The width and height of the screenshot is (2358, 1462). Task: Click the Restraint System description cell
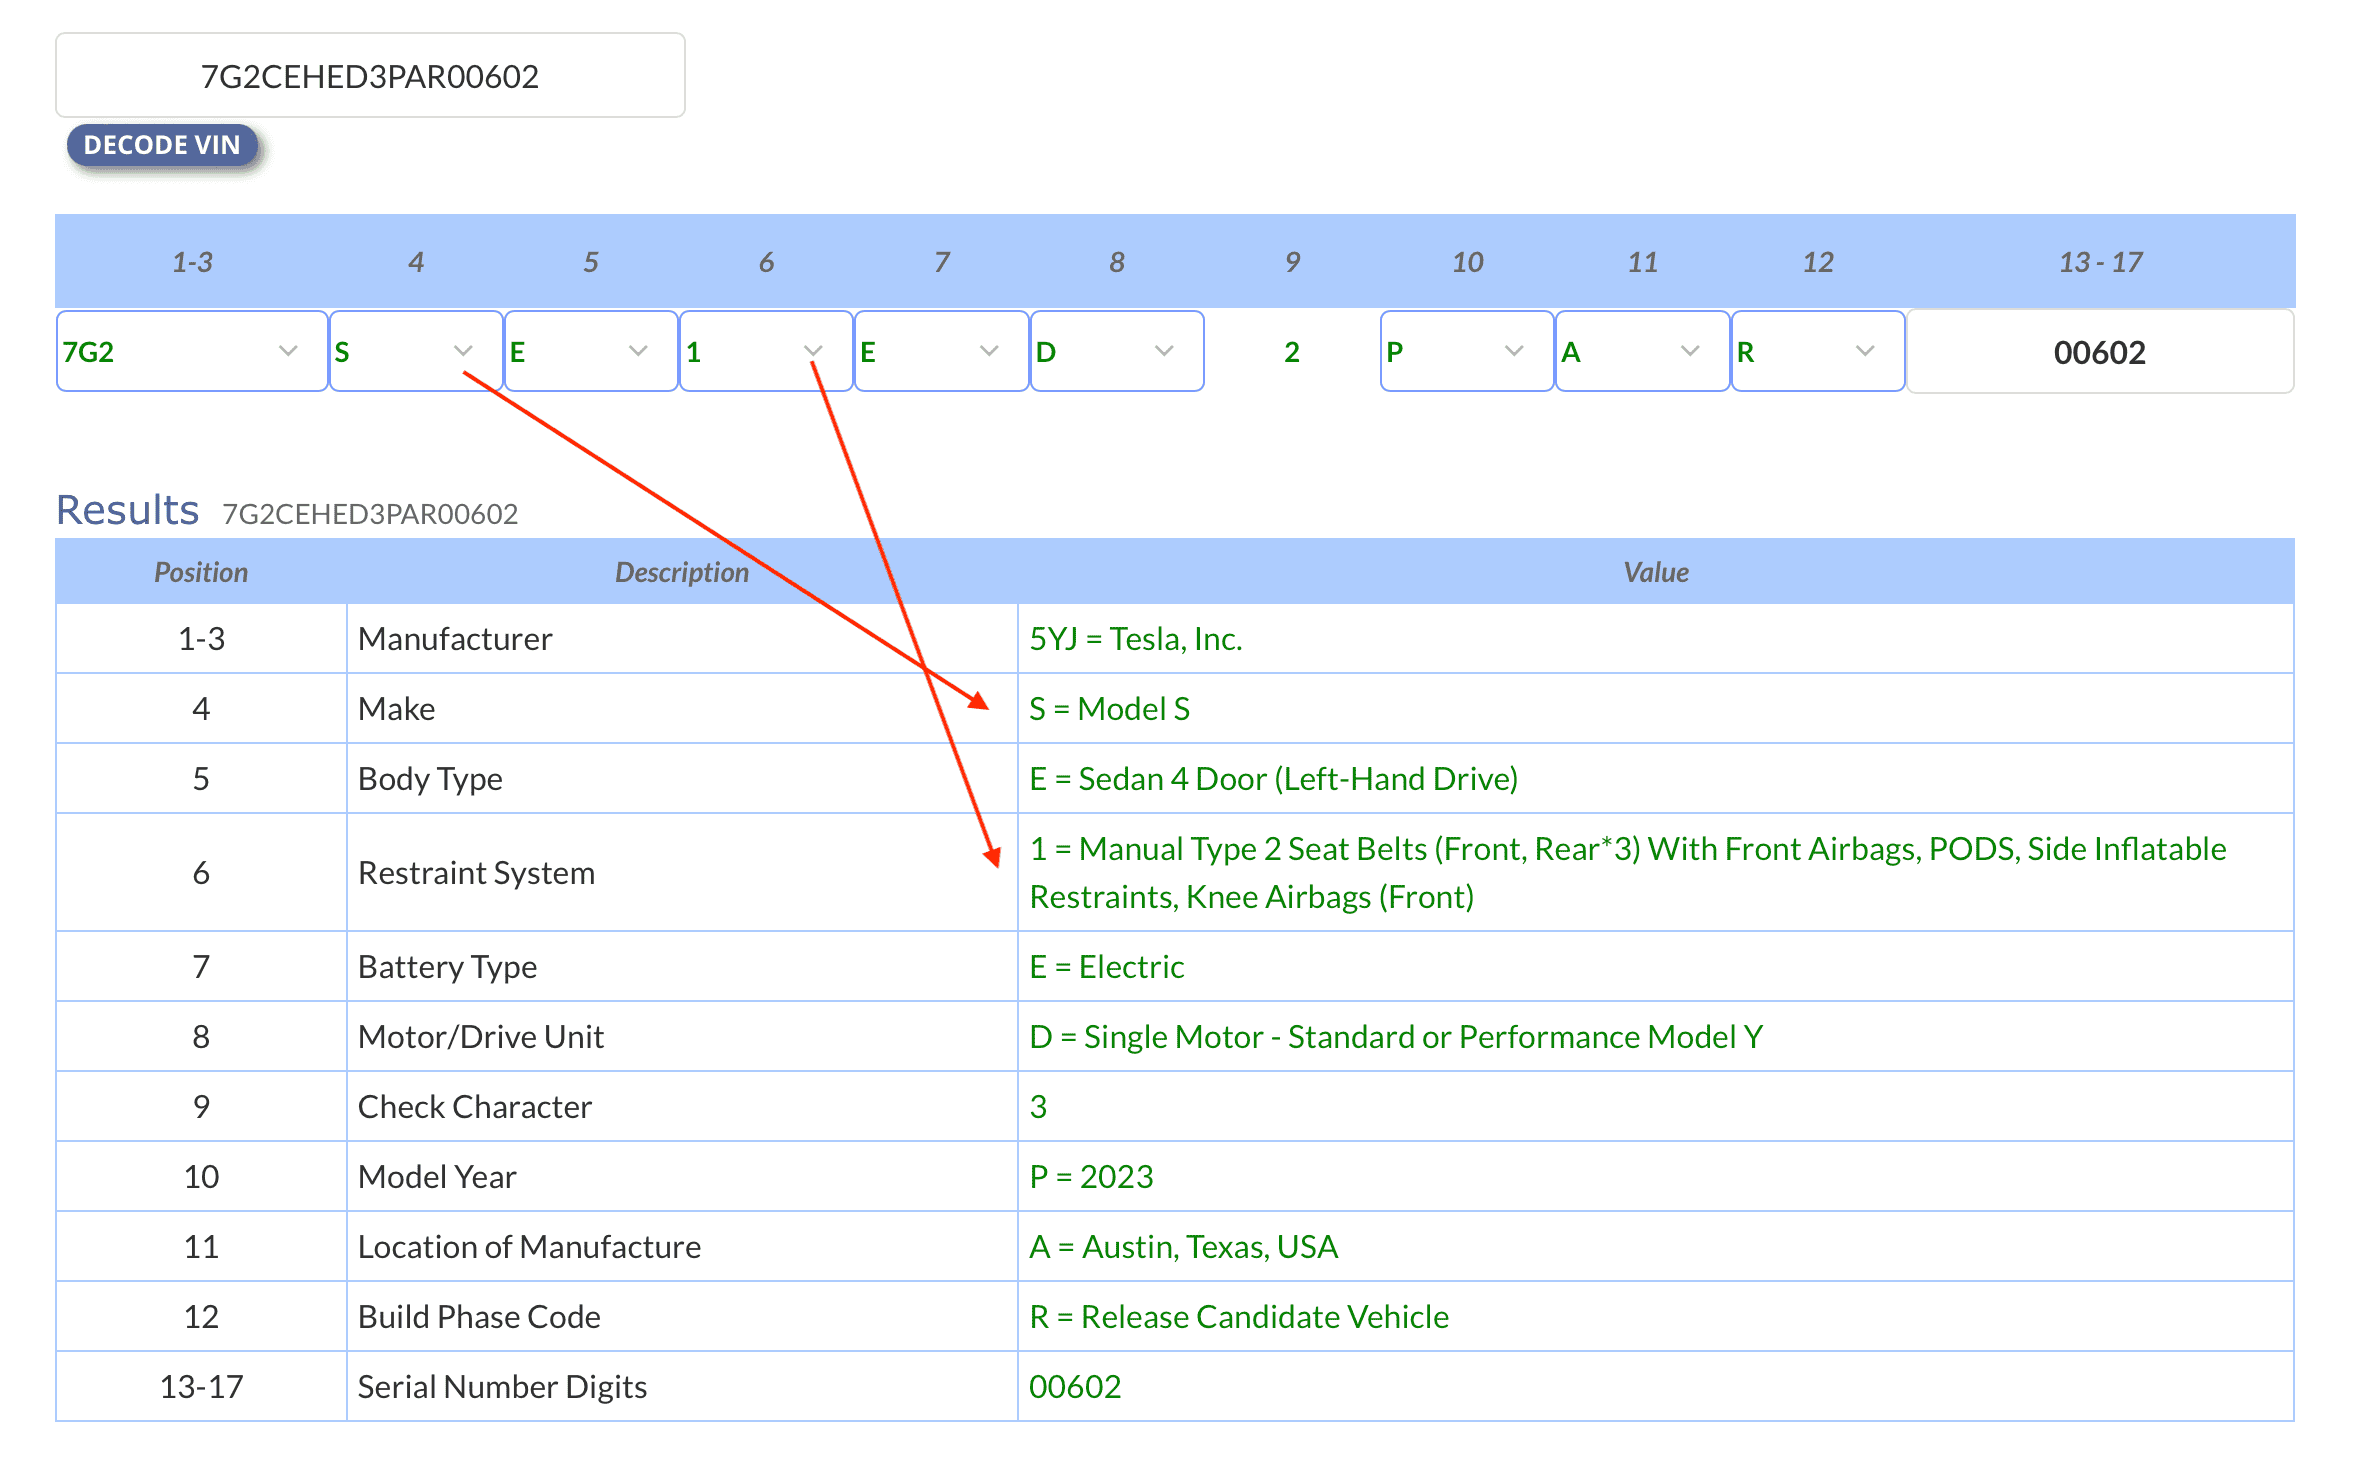[x=682, y=873]
